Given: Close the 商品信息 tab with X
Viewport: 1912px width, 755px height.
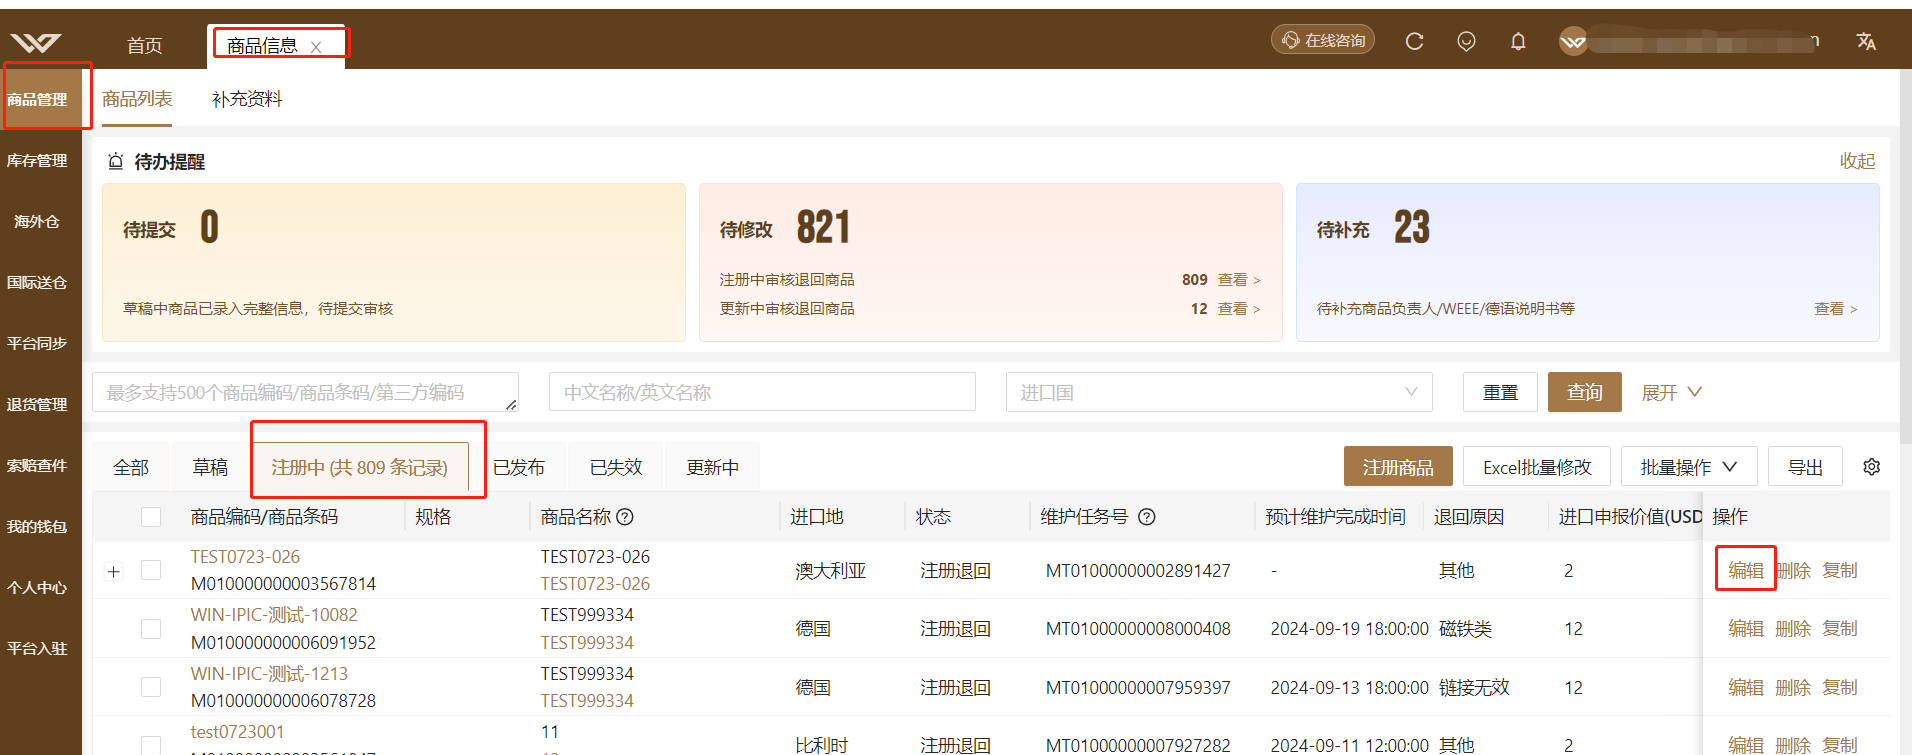Looking at the screenshot, I should [316, 47].
